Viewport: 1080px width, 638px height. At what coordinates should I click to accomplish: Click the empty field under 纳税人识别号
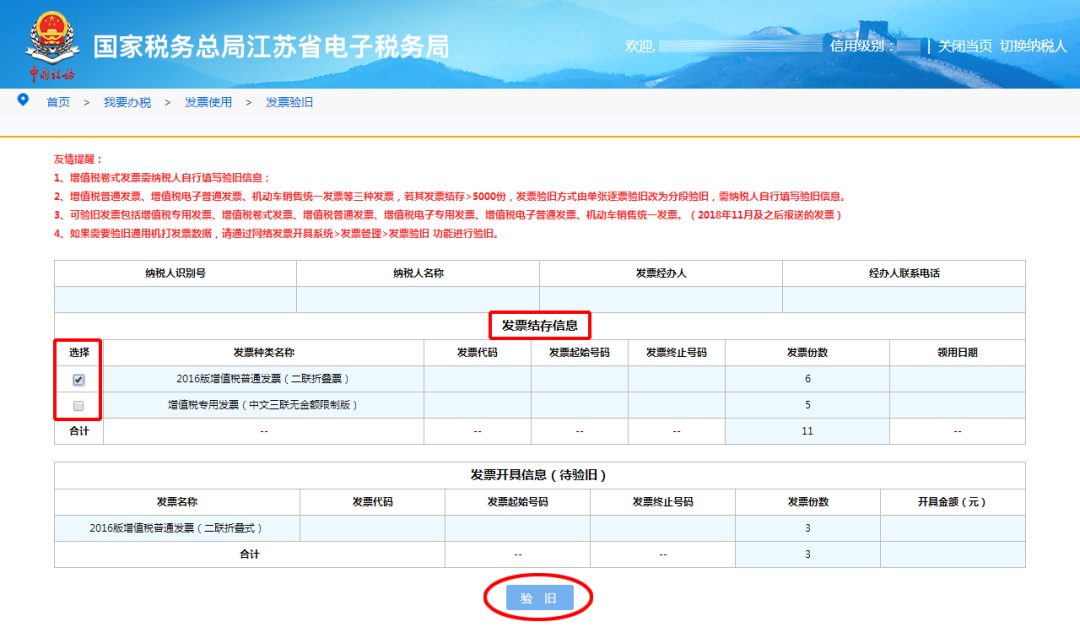[176, 300]
